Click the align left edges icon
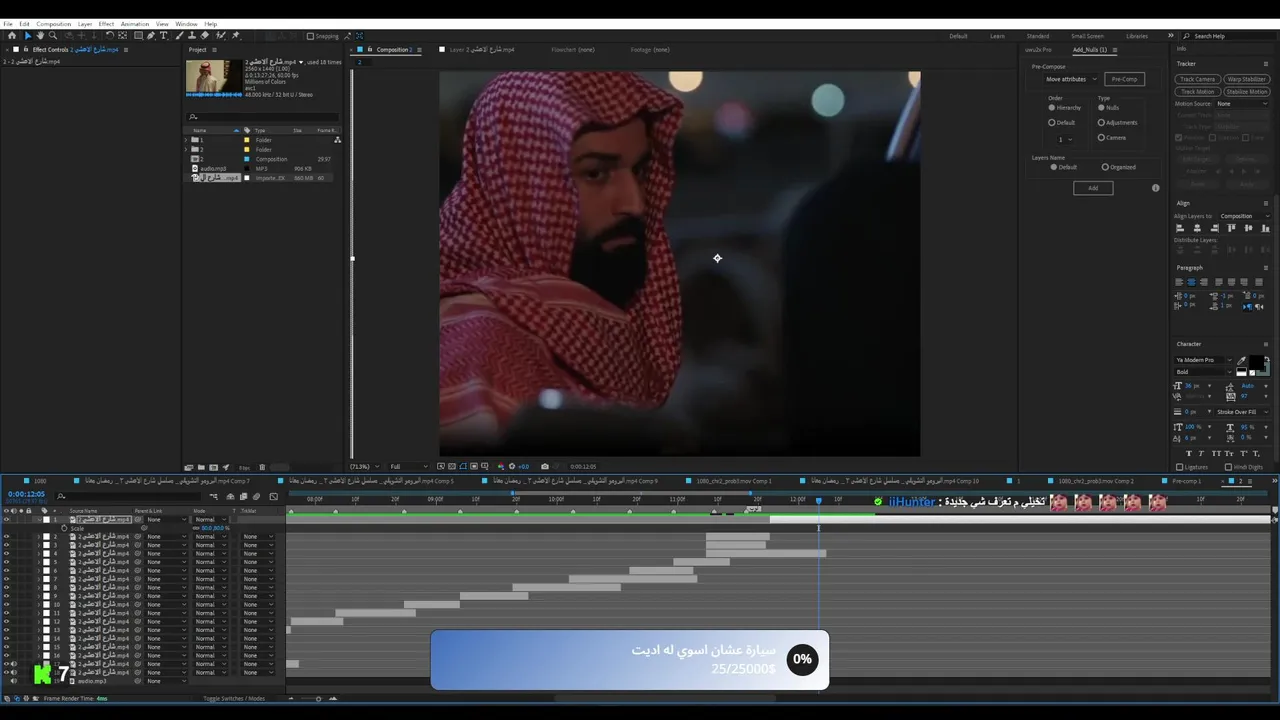1280x720 pixels. [1180, 228]
